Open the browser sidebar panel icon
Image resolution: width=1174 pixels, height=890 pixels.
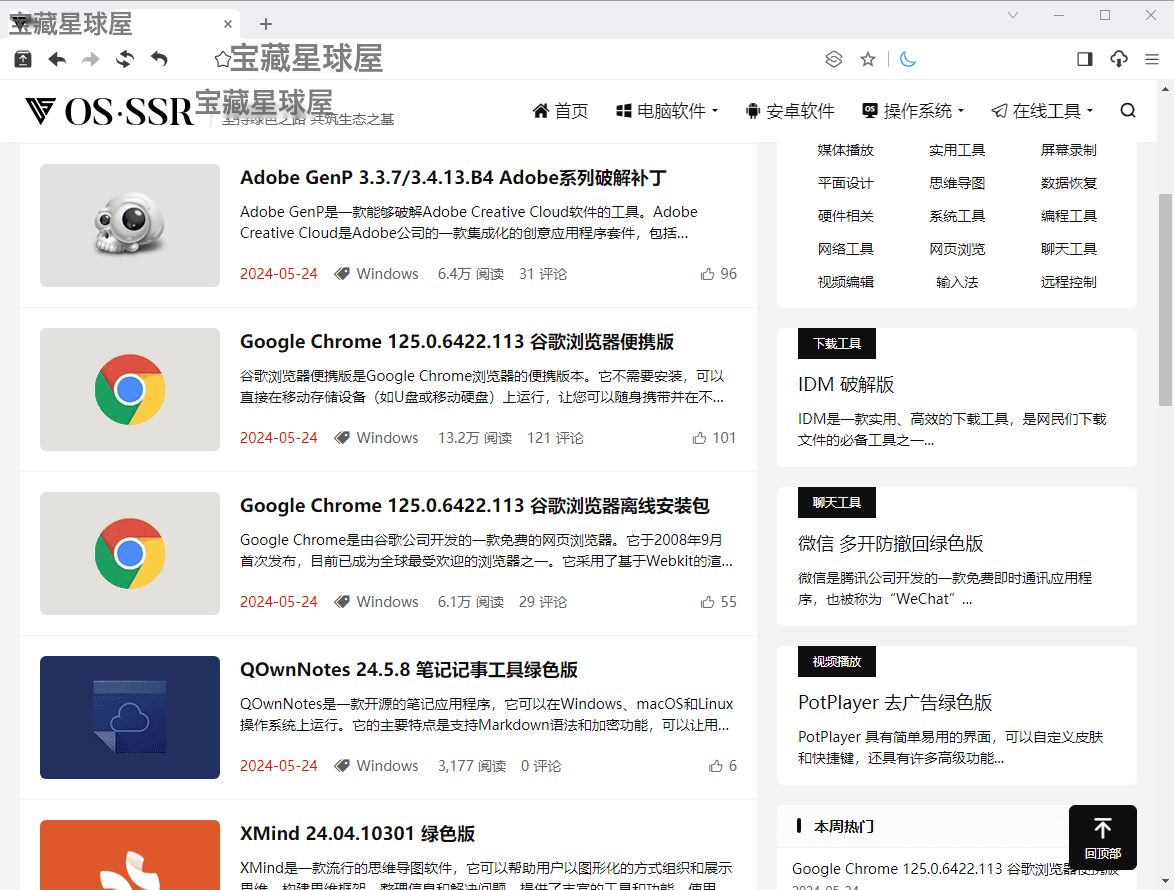(1084, 59)
